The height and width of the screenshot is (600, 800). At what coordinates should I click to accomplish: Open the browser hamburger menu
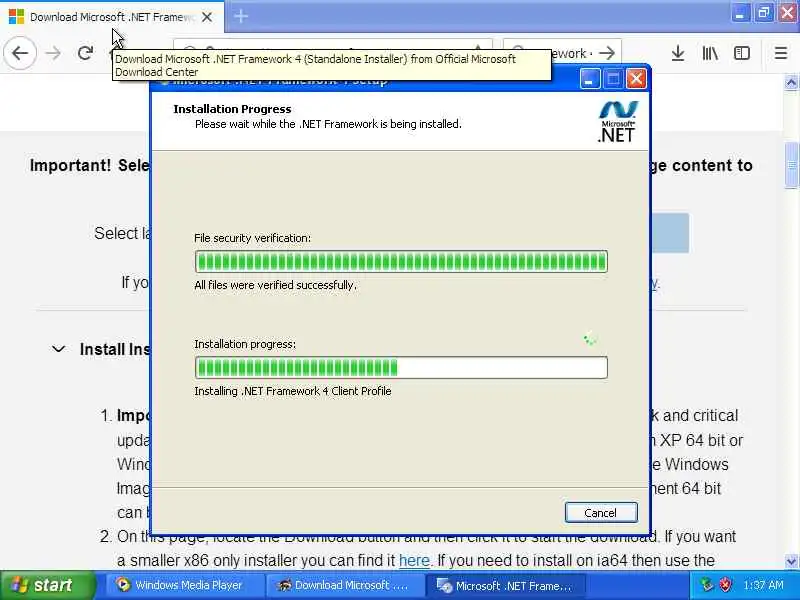click(x=781, y=53)
